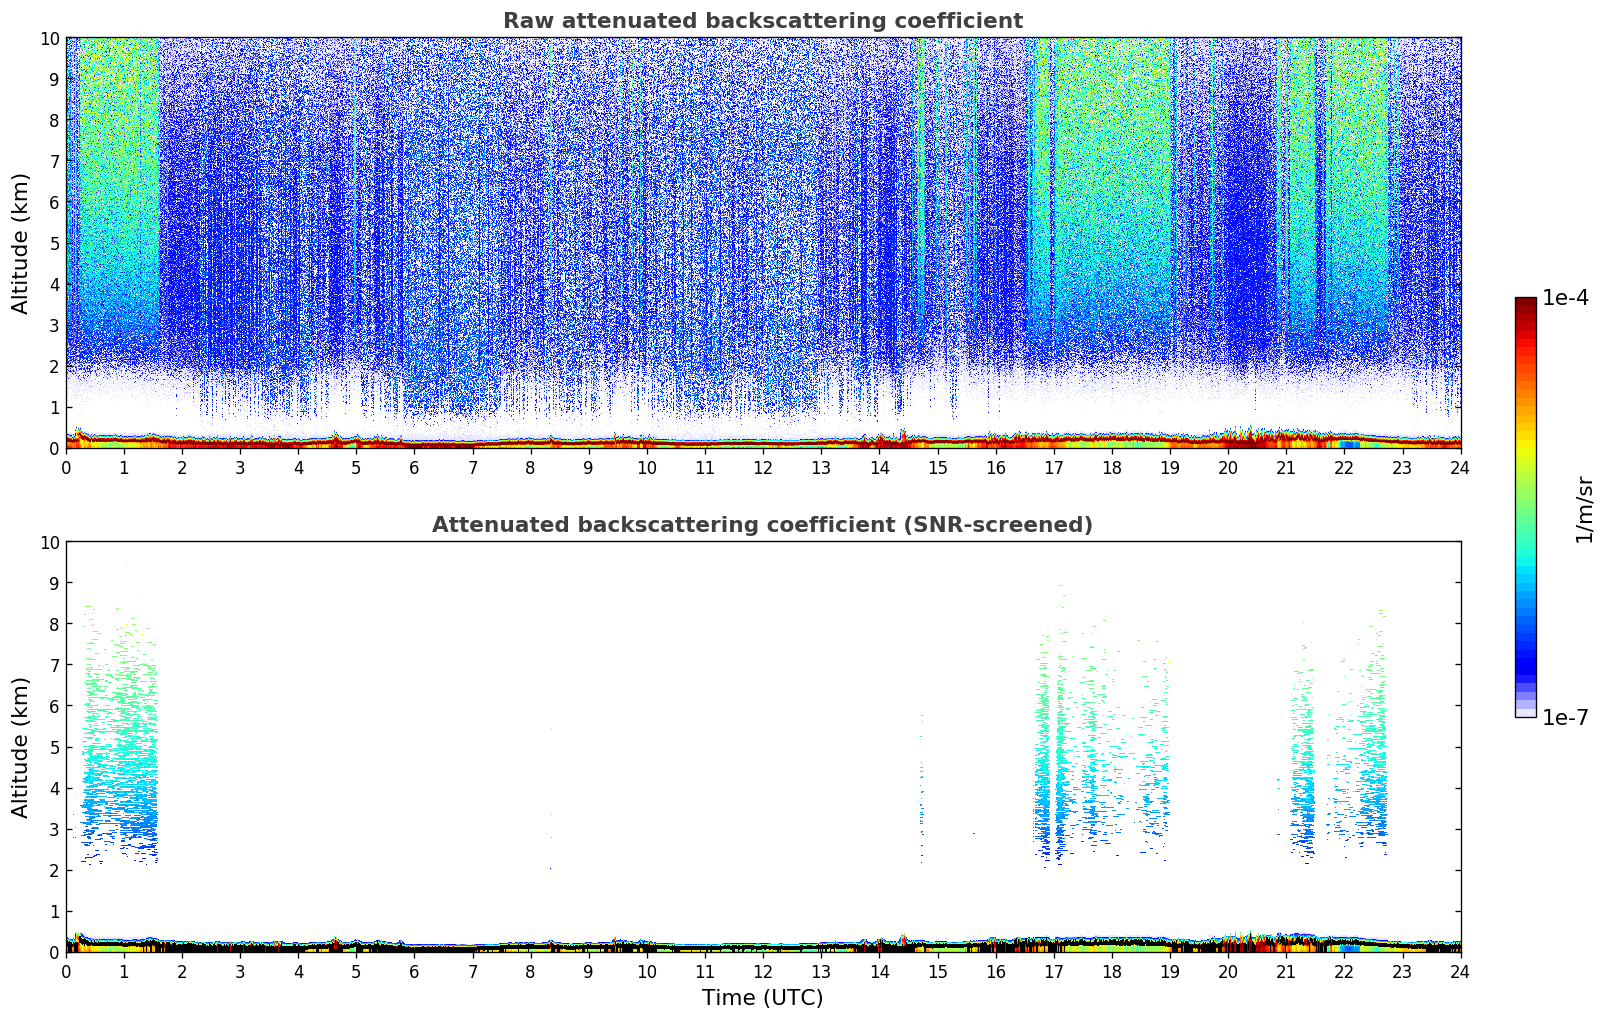The width and height of the screenshot is (1606, 1020).
Task: Click the 1e-4 colorbar label
Action: tap(1565, 298)
